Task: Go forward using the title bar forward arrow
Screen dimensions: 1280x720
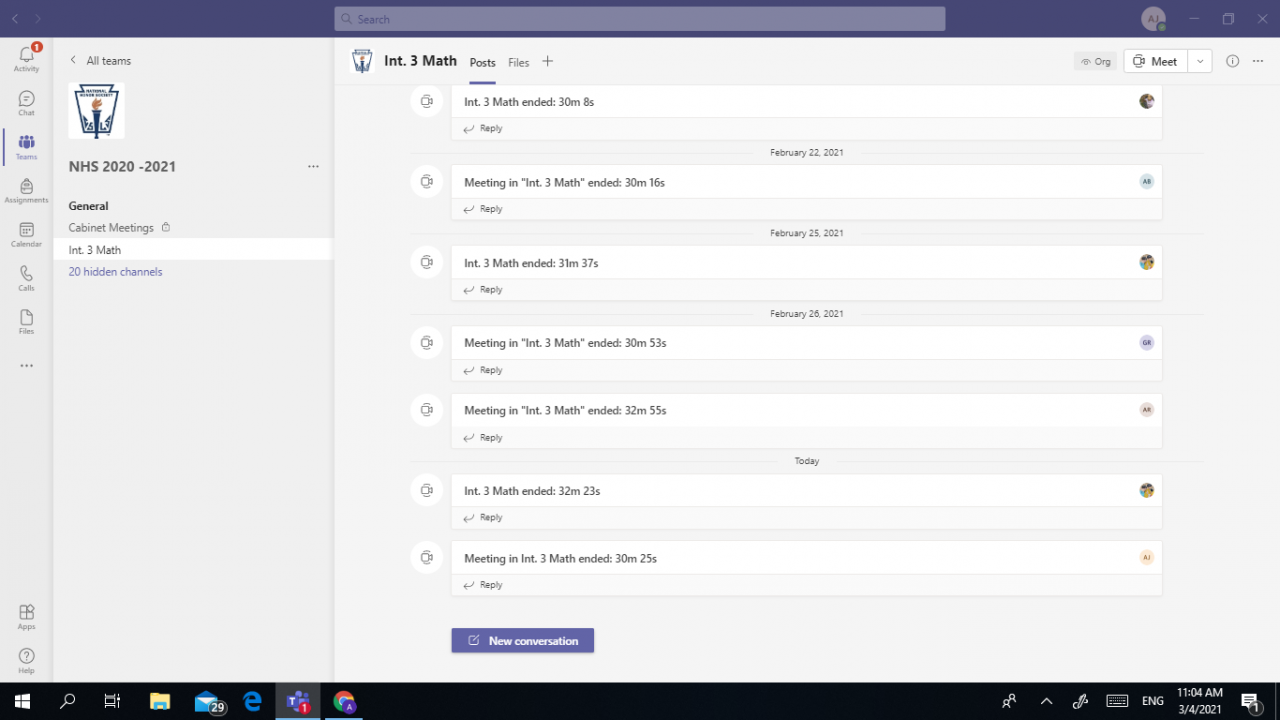Action: tap(38, 19)
